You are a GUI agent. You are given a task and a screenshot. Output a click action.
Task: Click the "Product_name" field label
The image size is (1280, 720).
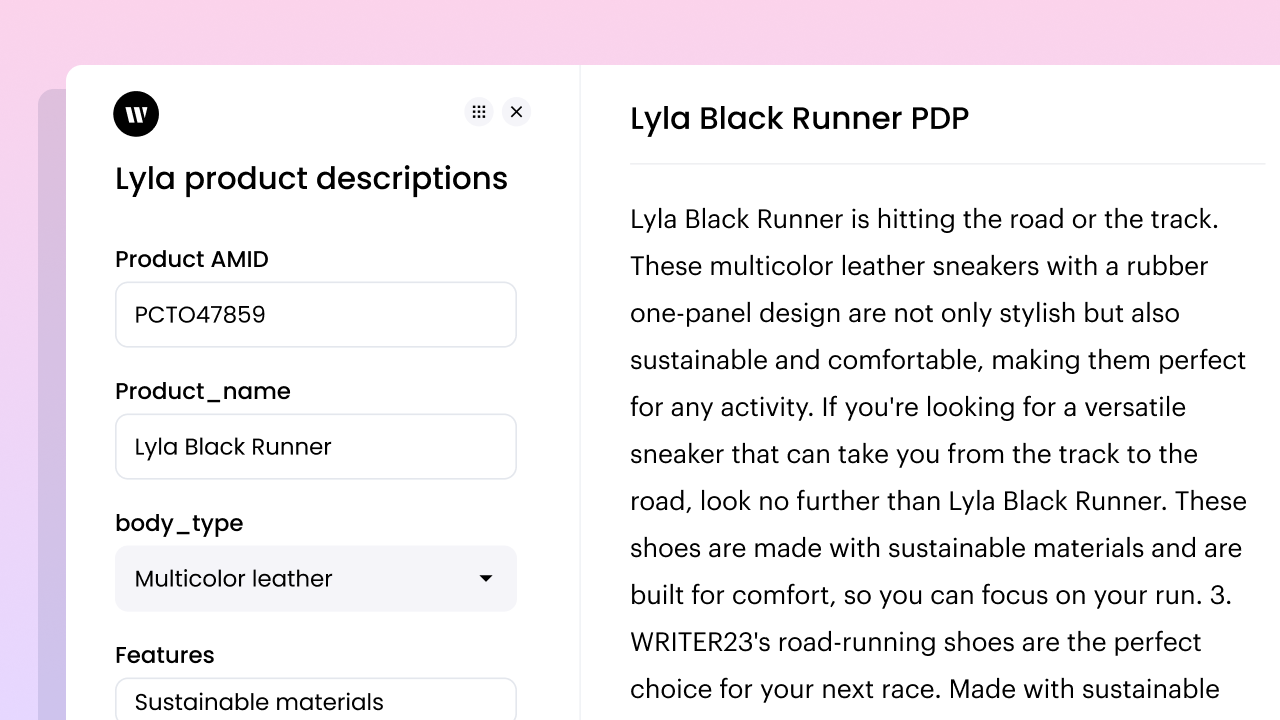[203, 391]
